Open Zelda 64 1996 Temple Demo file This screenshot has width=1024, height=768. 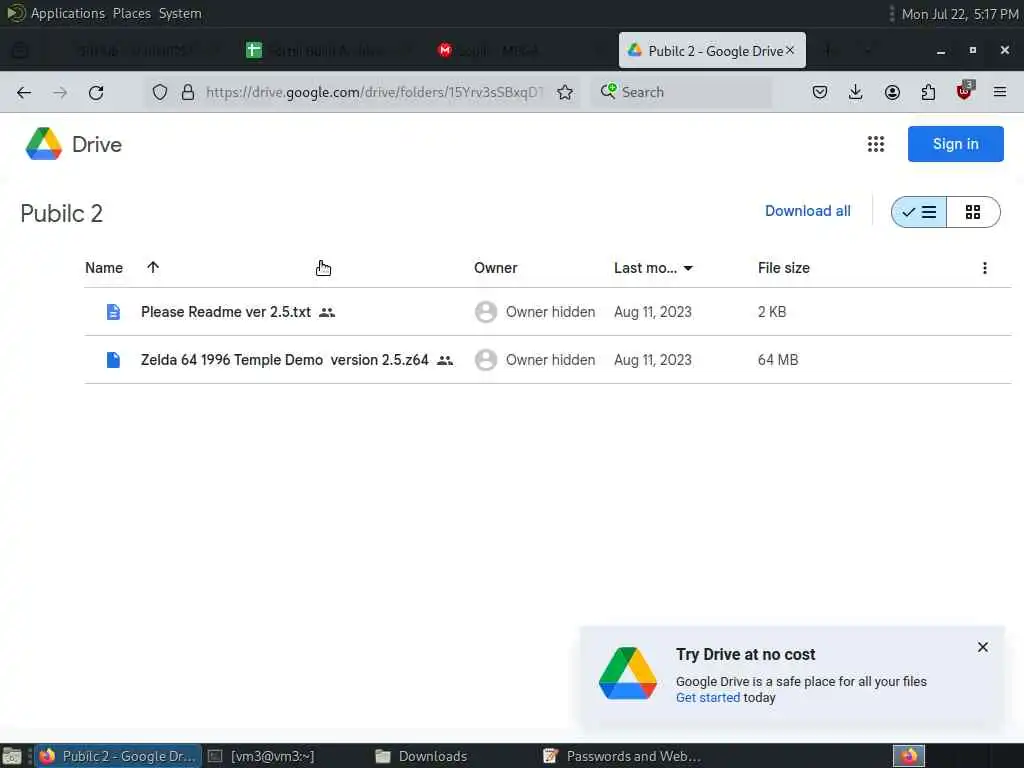[285, 360]
